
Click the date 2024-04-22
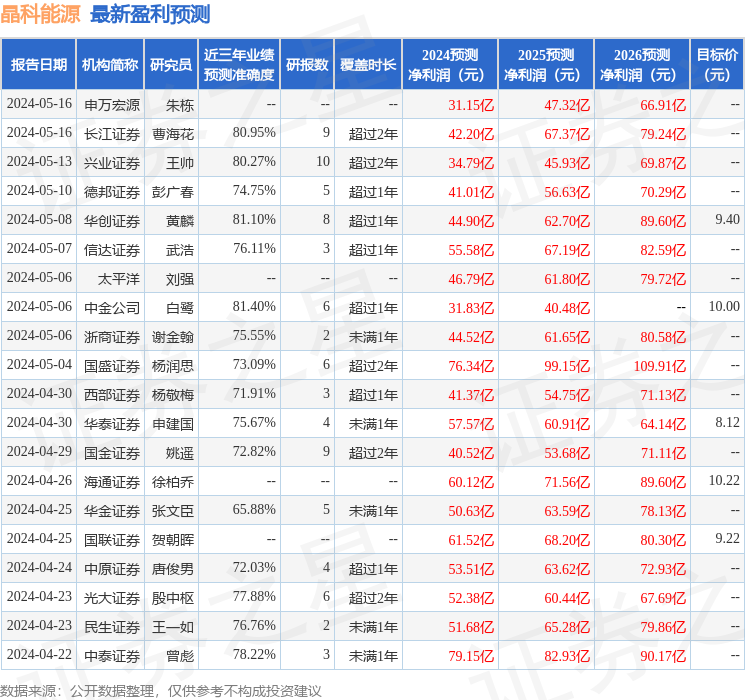point(39,654)
